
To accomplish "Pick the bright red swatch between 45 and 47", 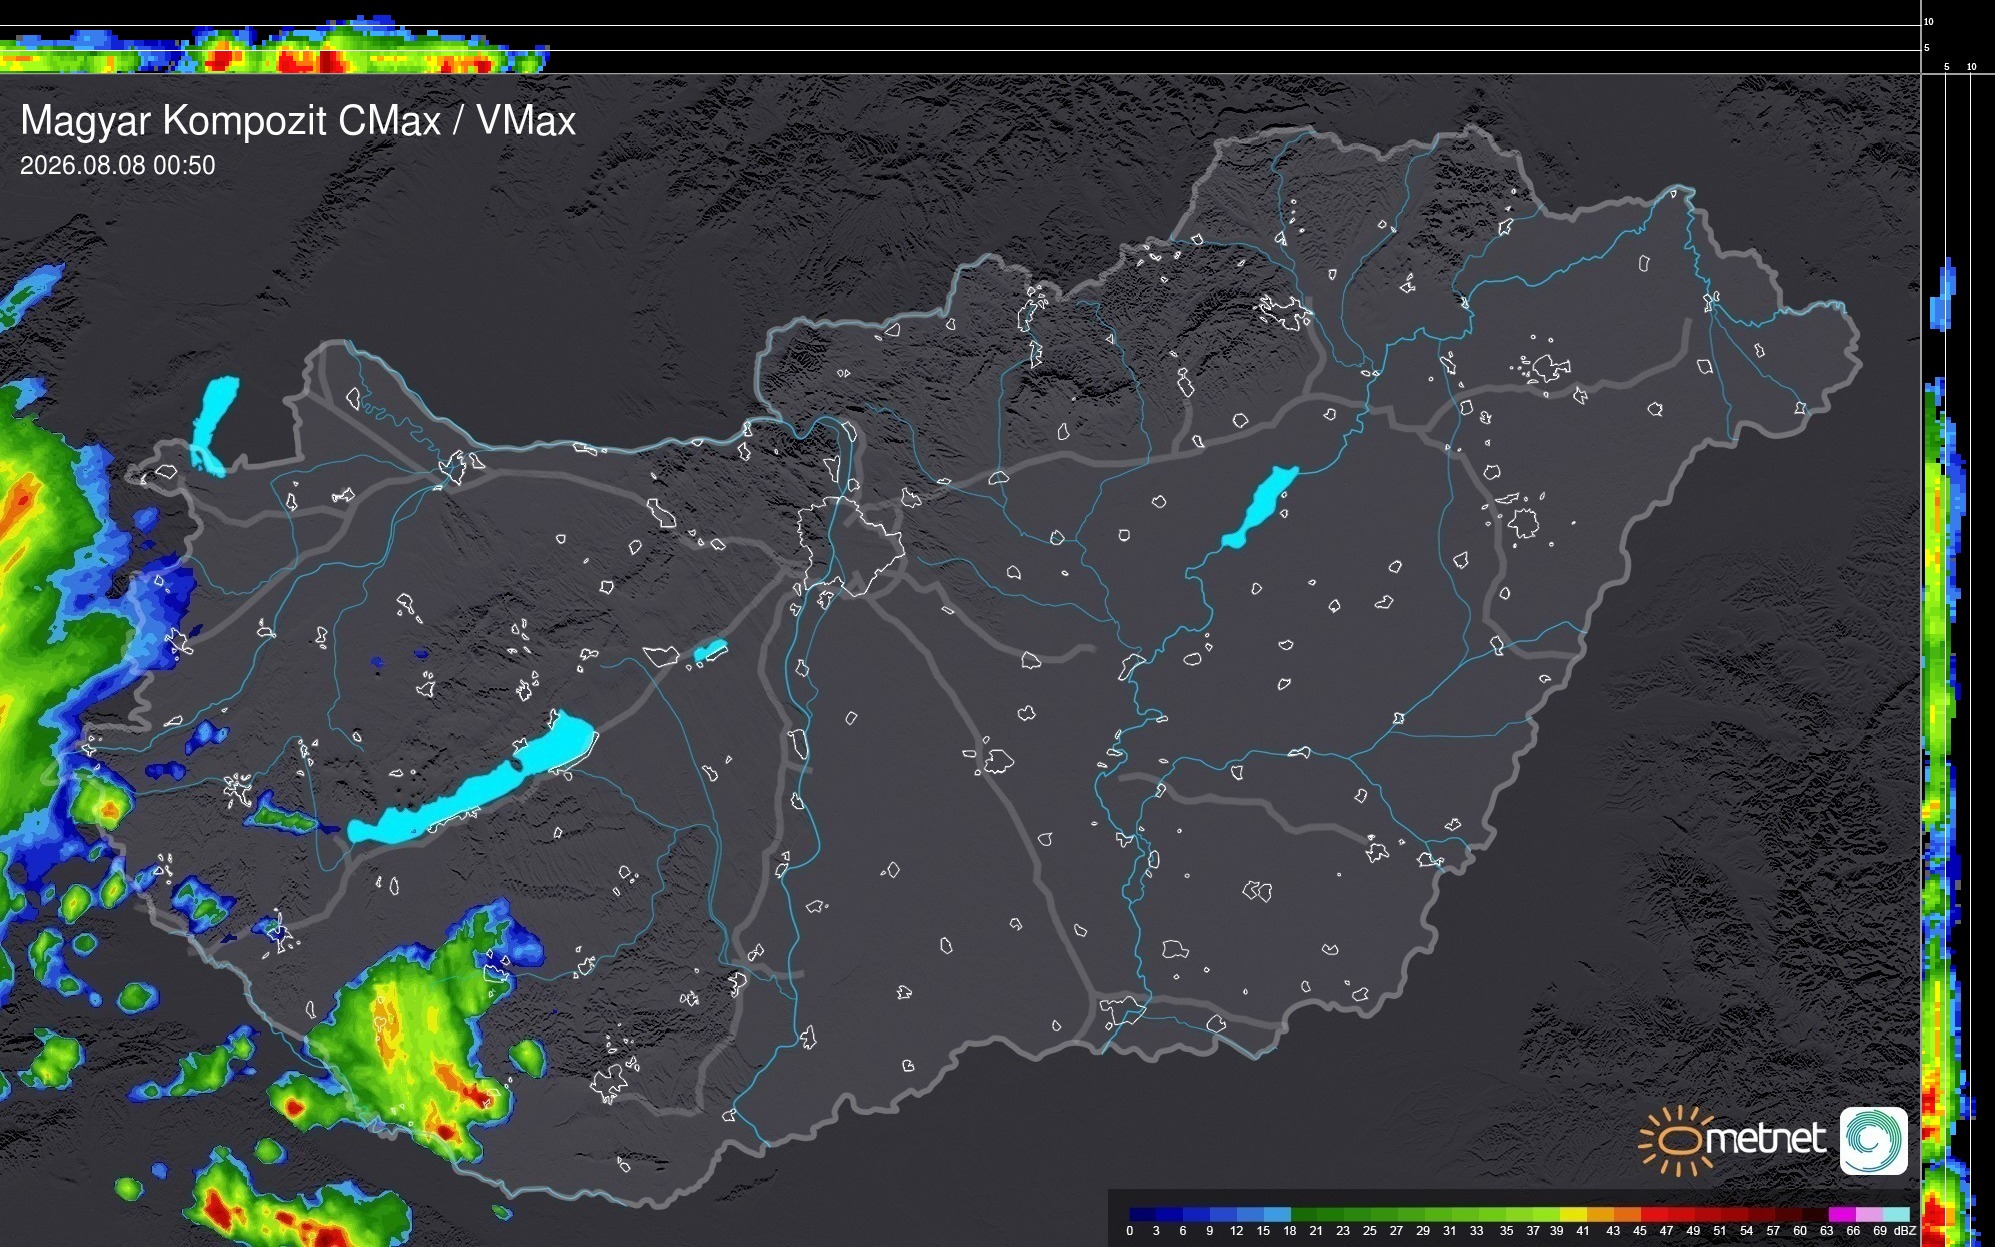I will [1654, 1214].
